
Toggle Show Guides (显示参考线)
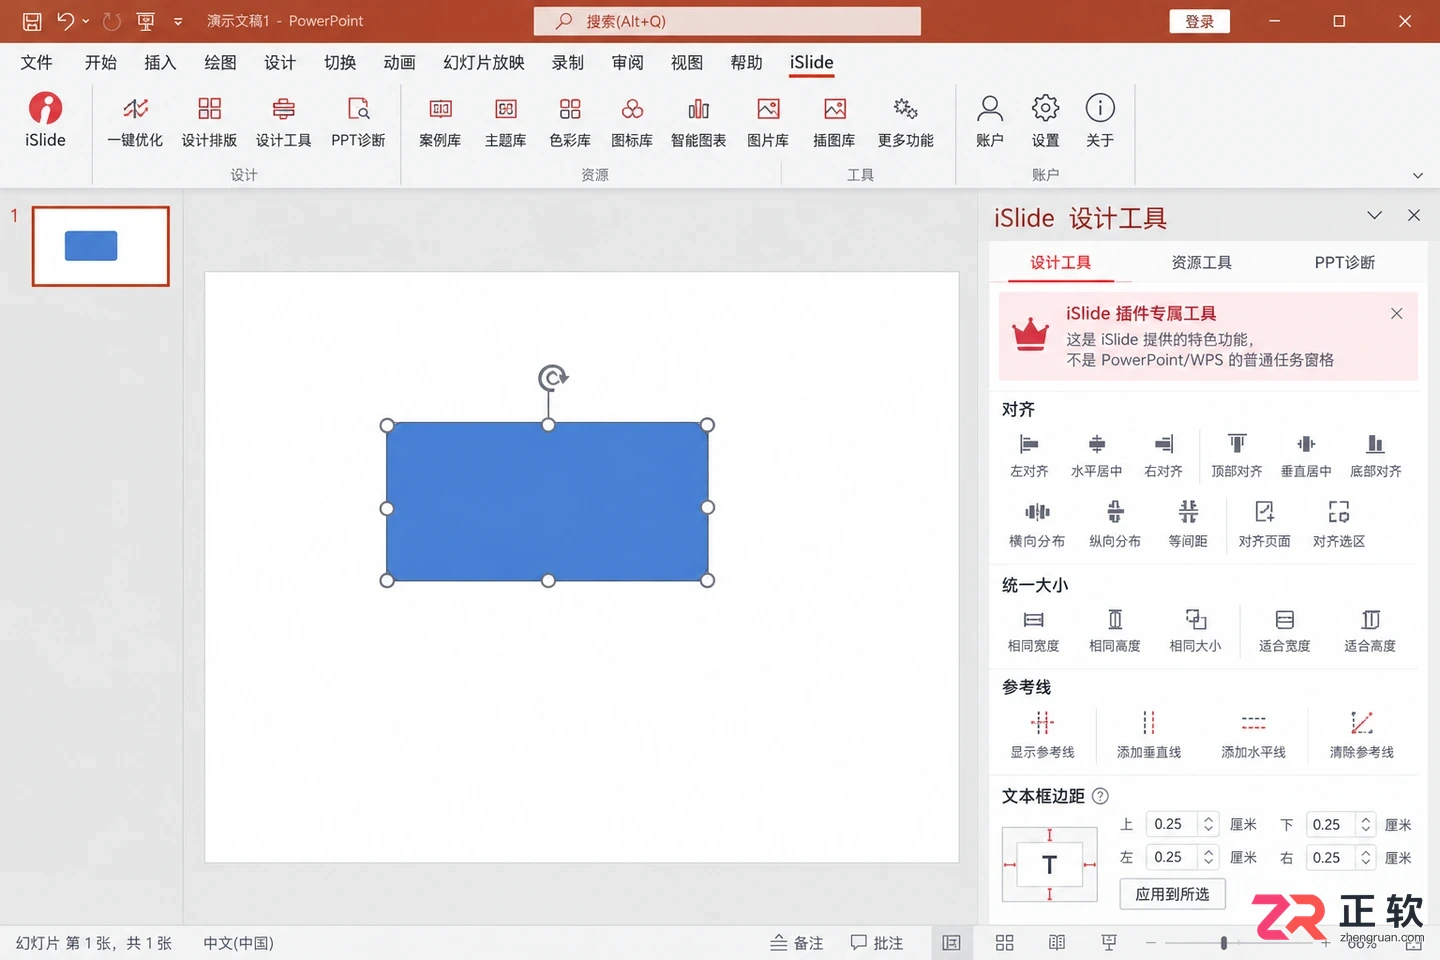click(x=1042, y=734)
